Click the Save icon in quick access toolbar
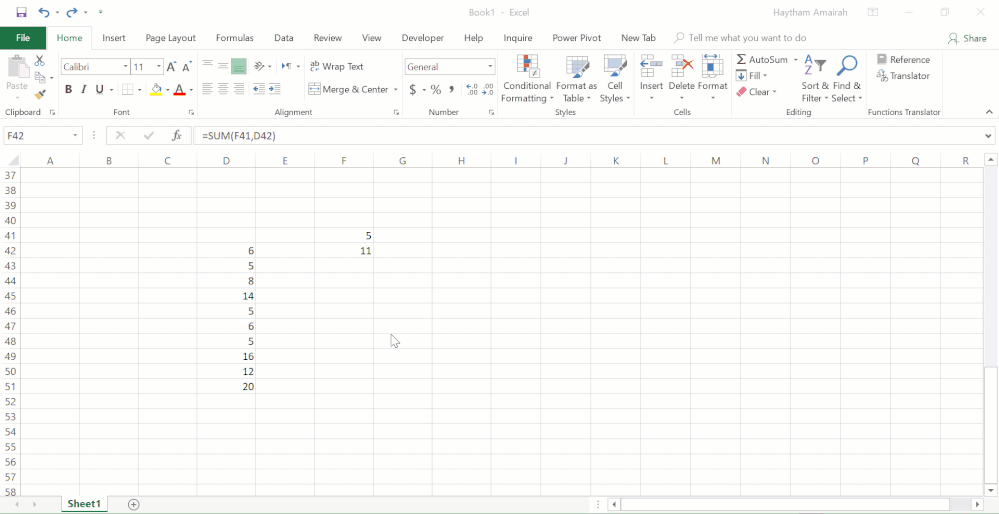This screenshot has height=514, width=999. point(21,12)
